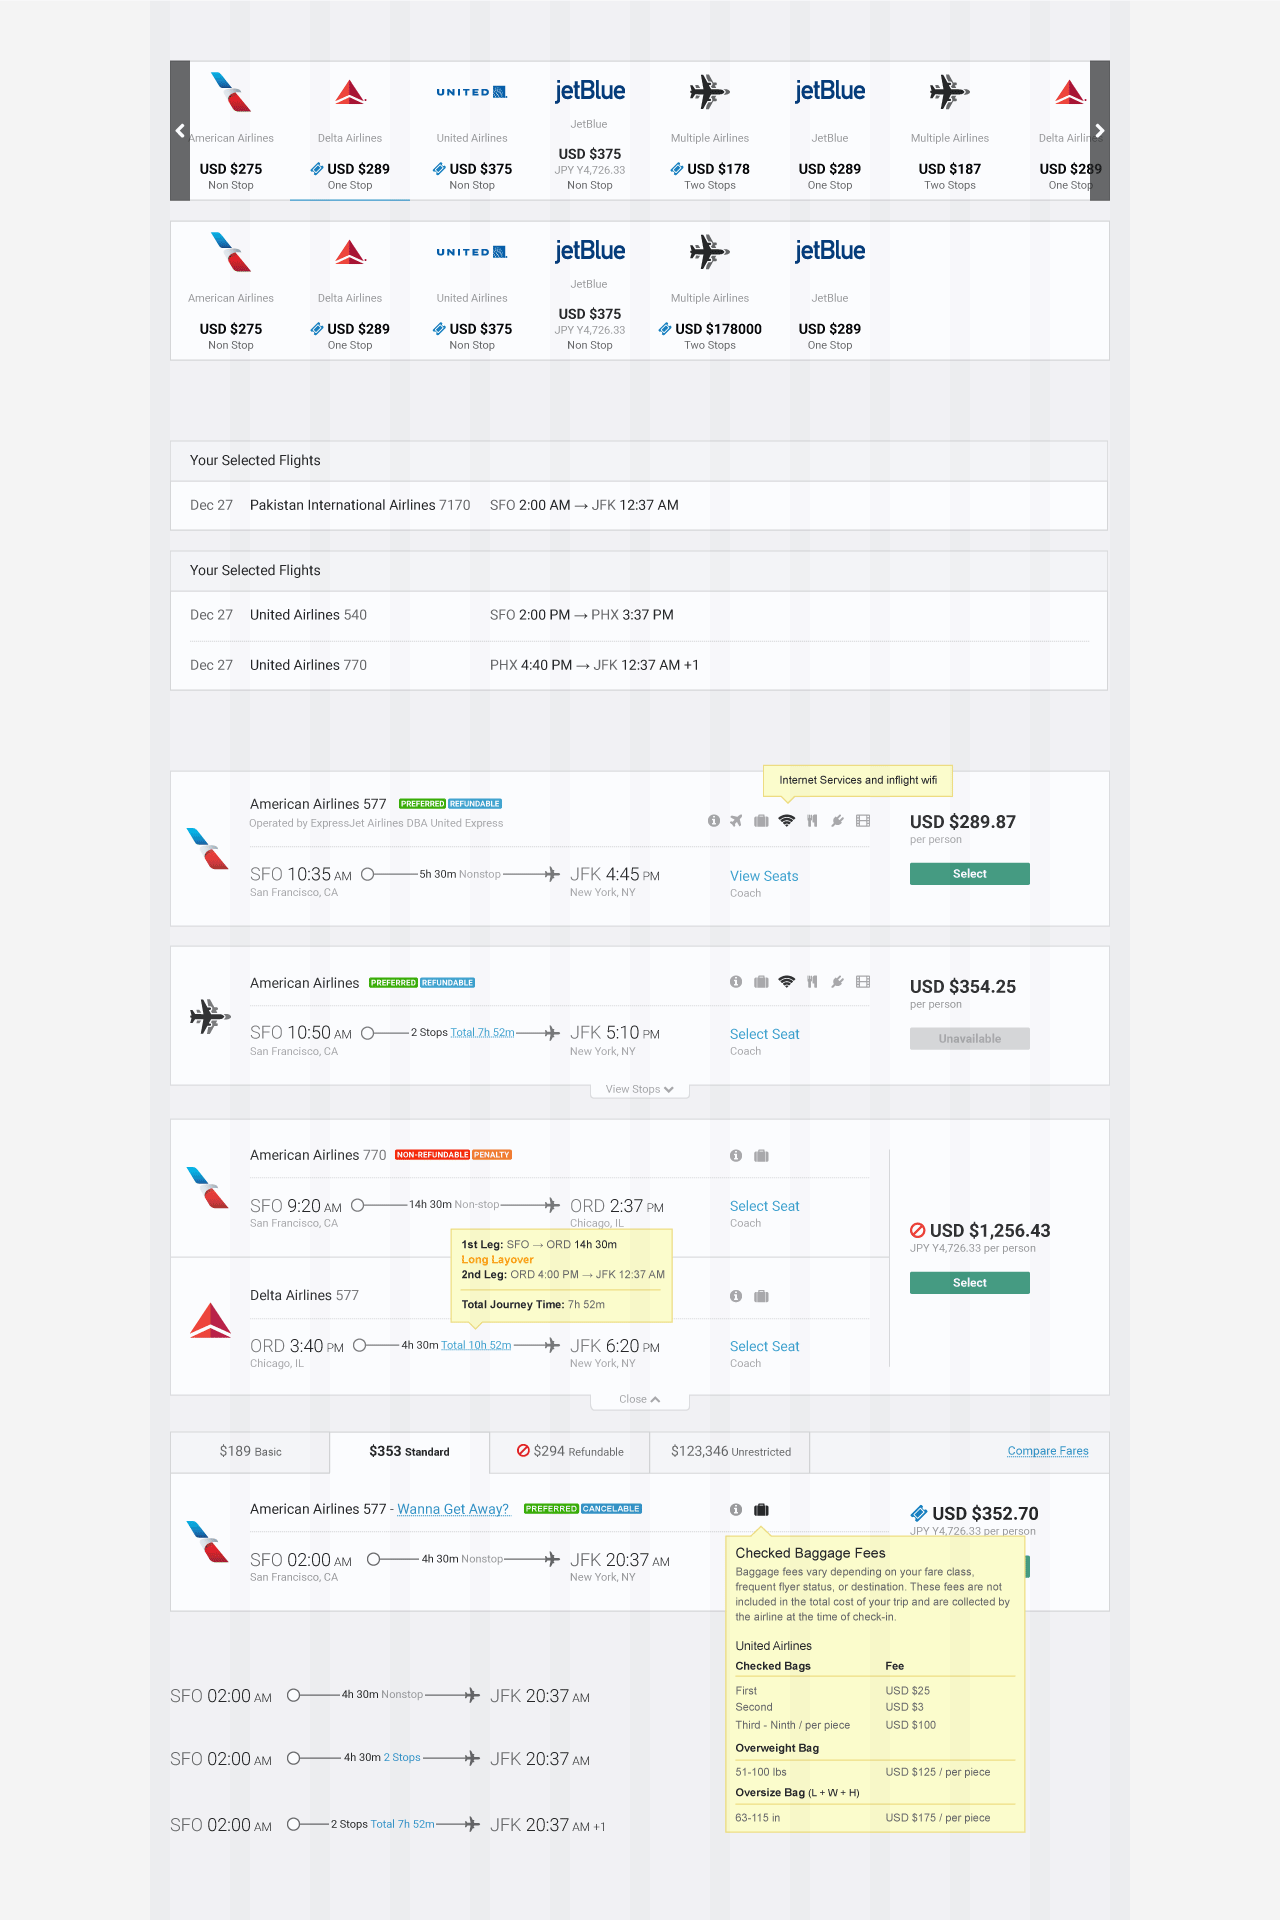Click United Airlines 540 selected flight row
The height and width of the screenshot is (1920, 1280).
pos(639,616)
